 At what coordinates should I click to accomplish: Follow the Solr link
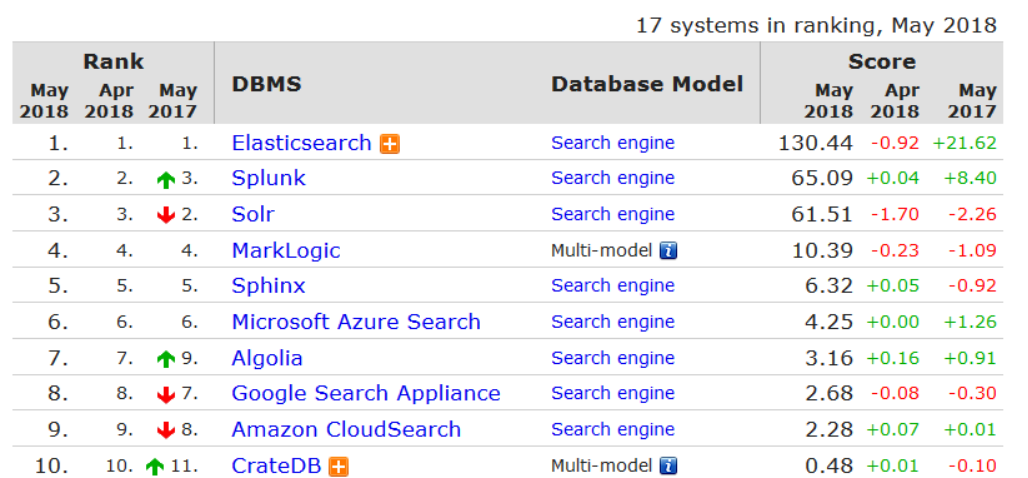[253, 214]
